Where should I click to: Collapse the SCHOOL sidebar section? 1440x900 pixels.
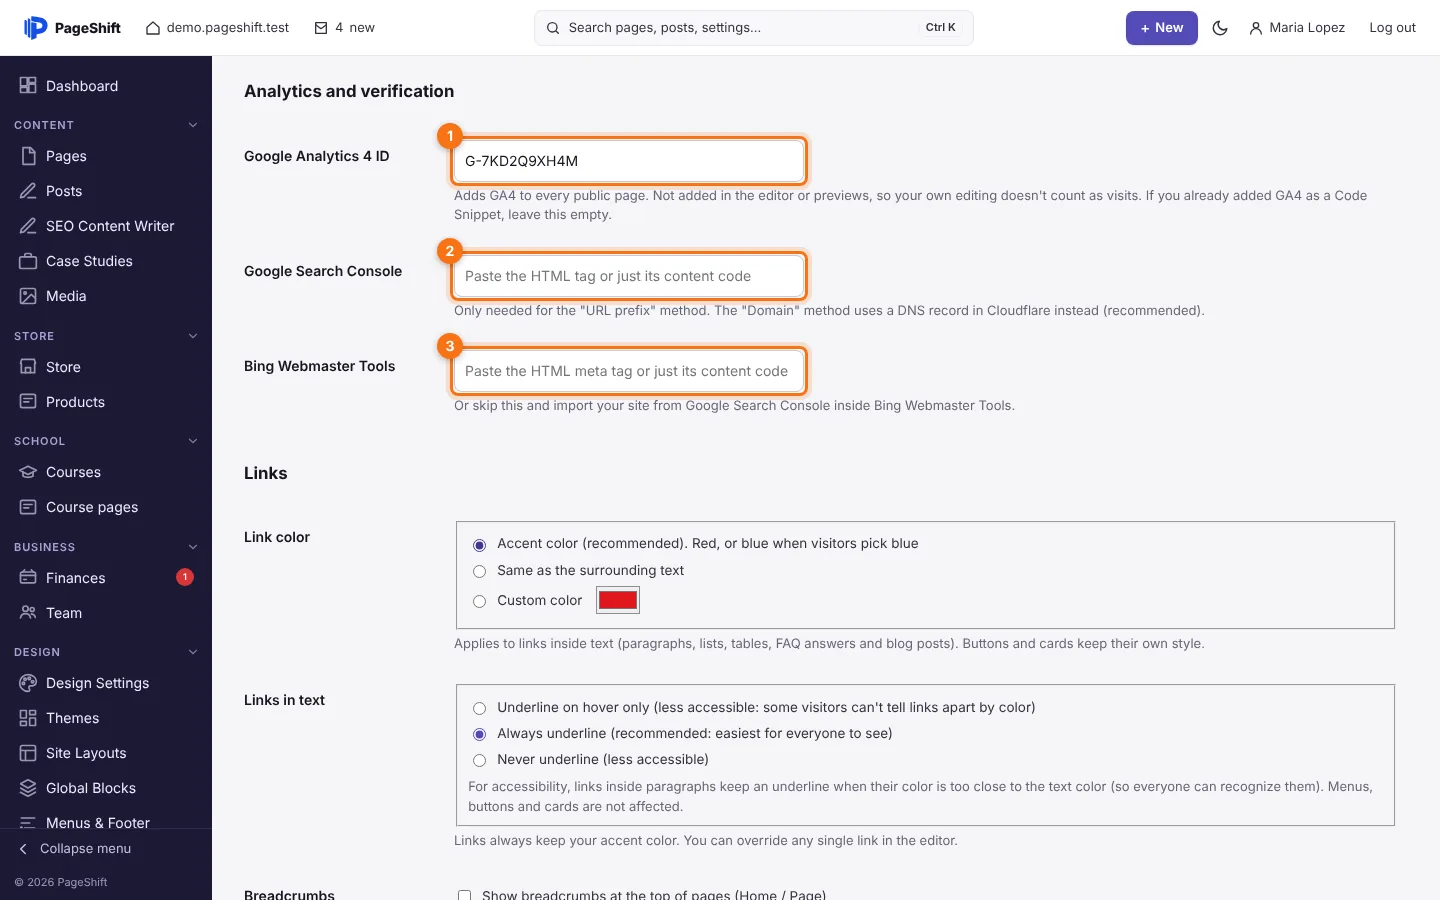193,441
